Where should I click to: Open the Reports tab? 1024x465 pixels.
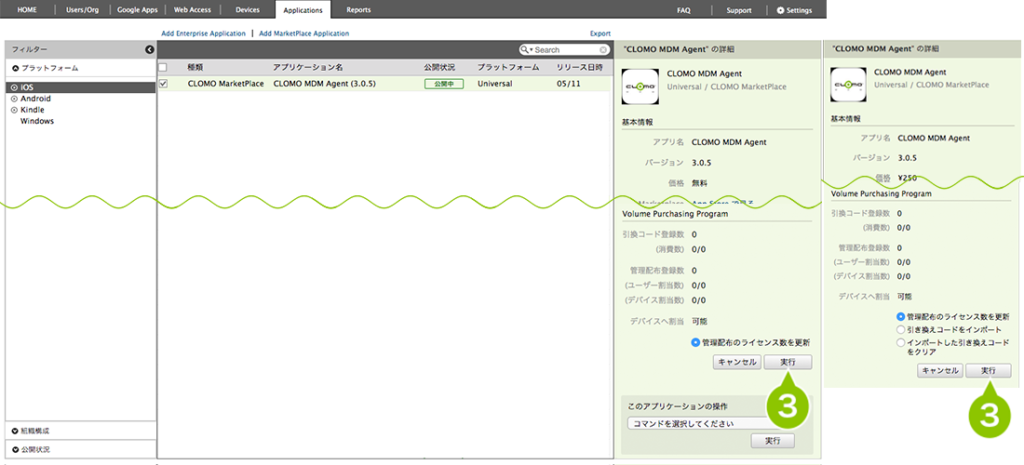pyautogui.click(x=359, y=10)
